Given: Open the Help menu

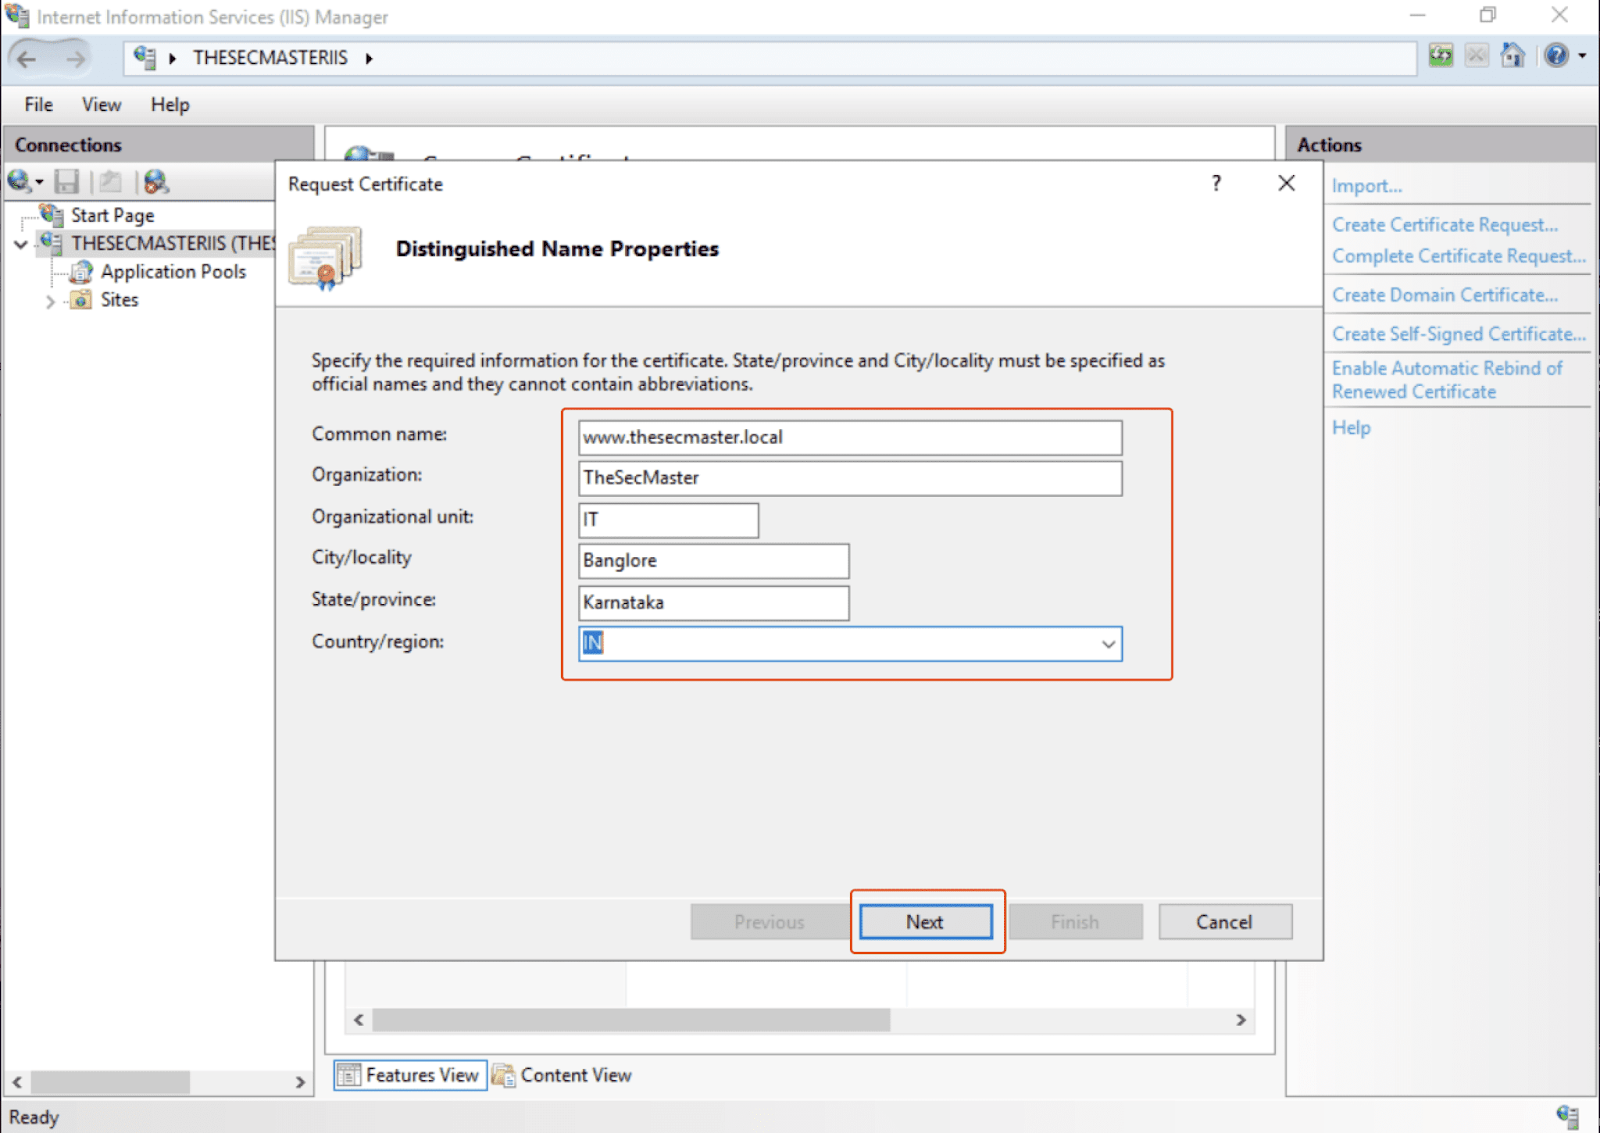Looking at the screenshot, I should 170,105.
